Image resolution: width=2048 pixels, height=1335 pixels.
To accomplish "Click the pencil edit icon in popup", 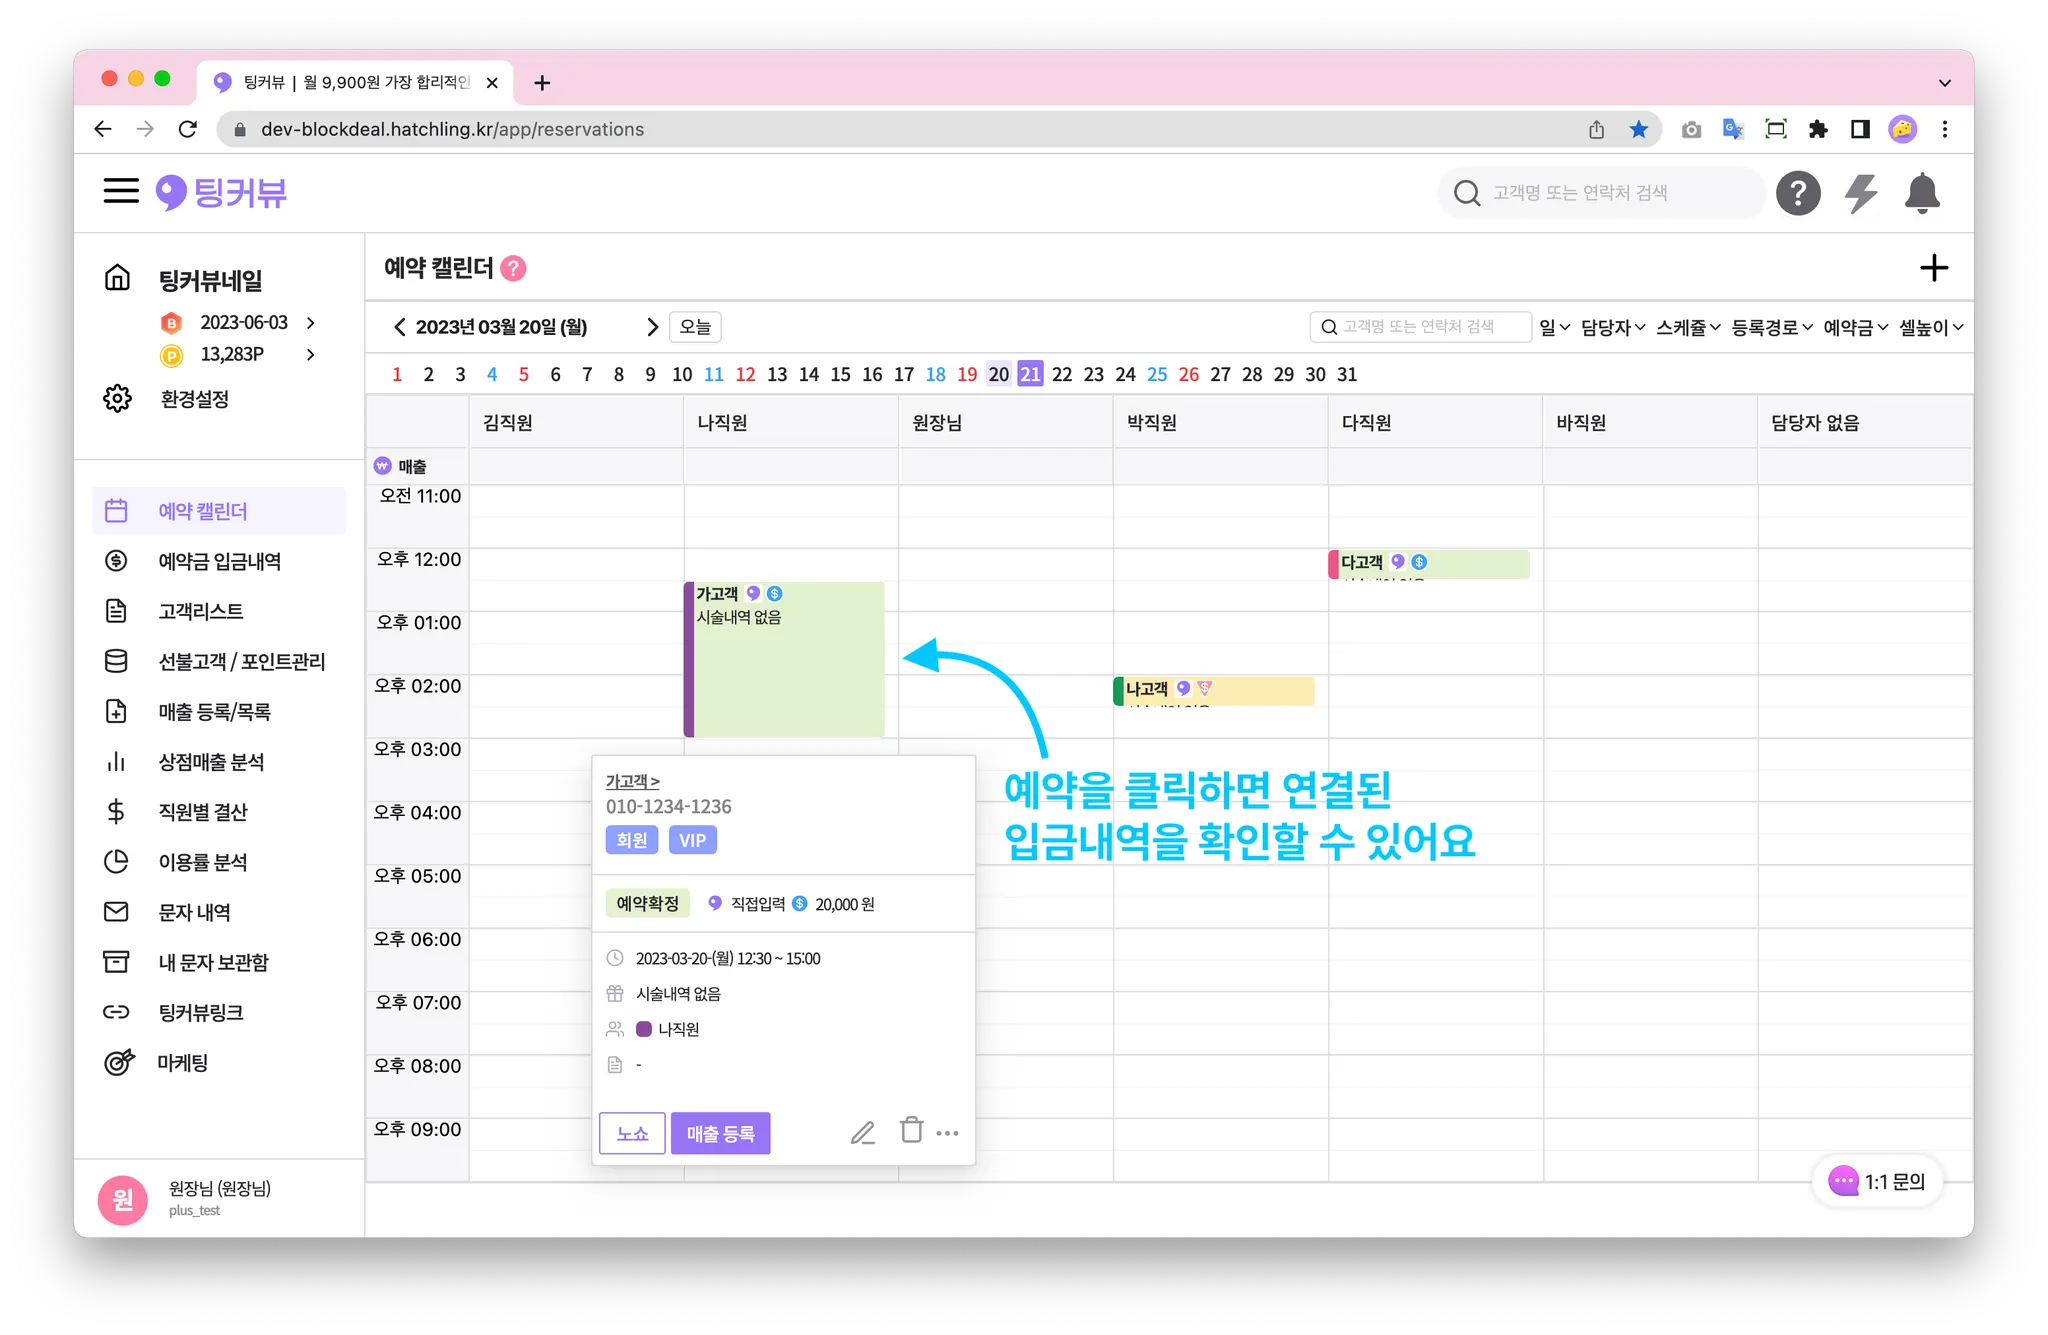I will click(x=862, y=1133).
